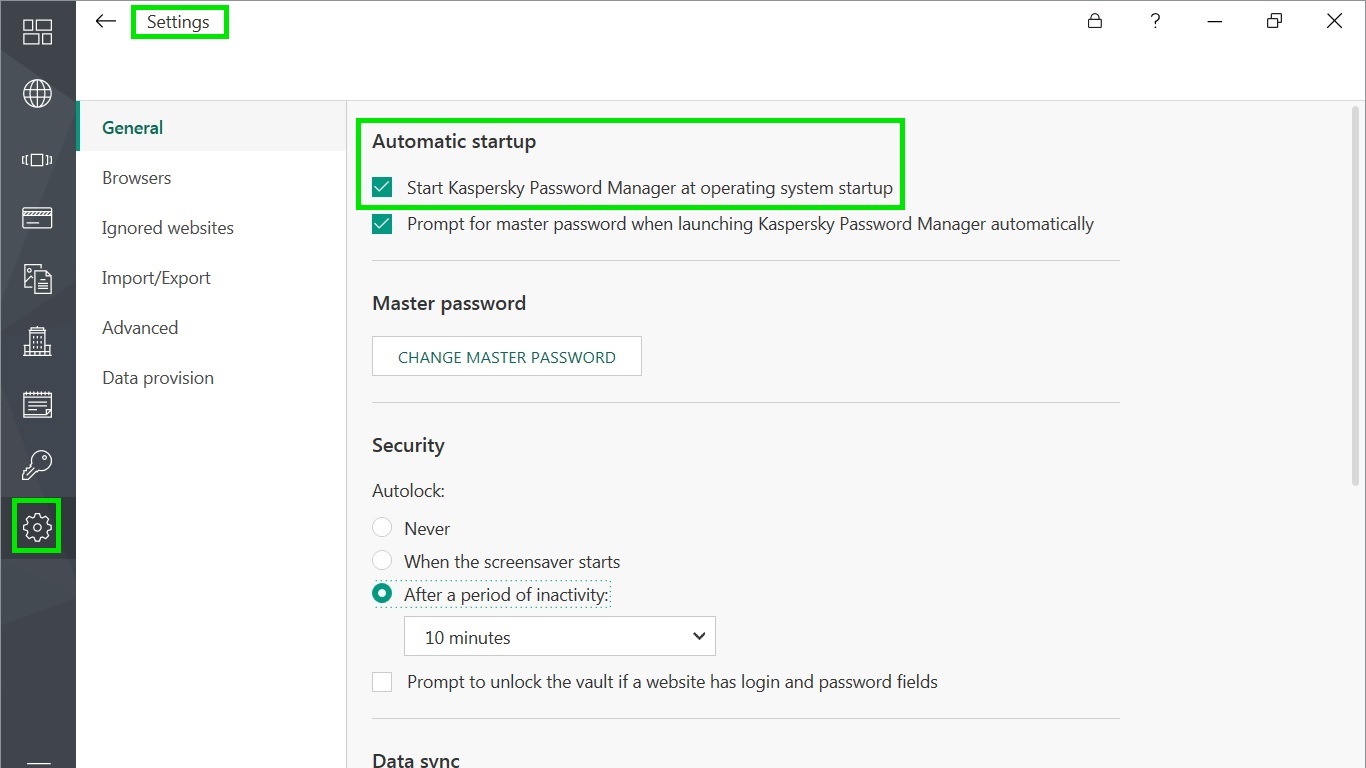1366x768 pixels.
Task: Click the Master password heading
Action: (449, 303)
